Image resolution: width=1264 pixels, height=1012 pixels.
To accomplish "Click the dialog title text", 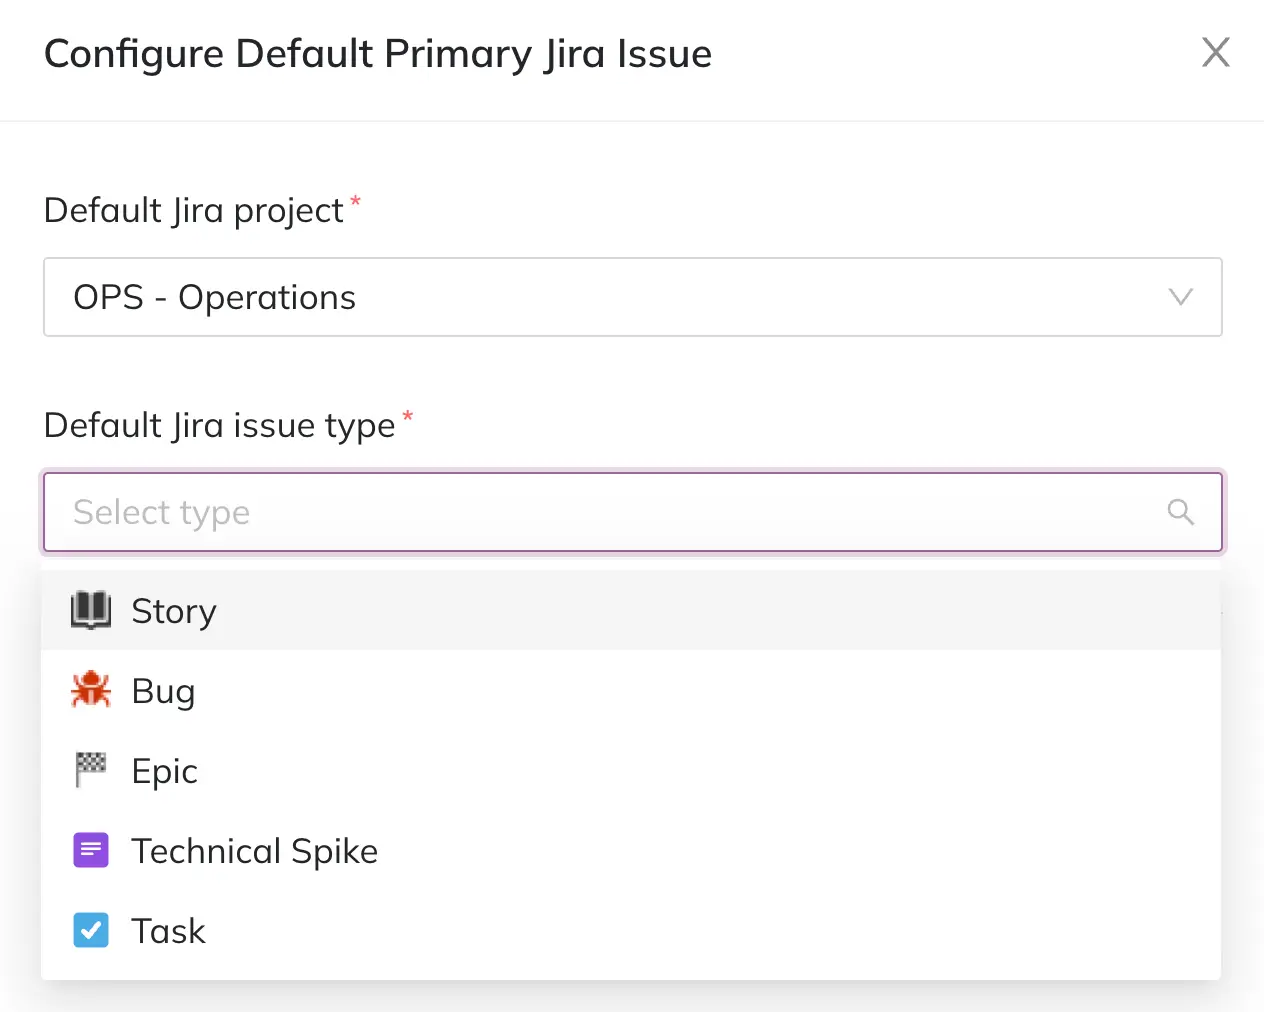I will 378,54.
